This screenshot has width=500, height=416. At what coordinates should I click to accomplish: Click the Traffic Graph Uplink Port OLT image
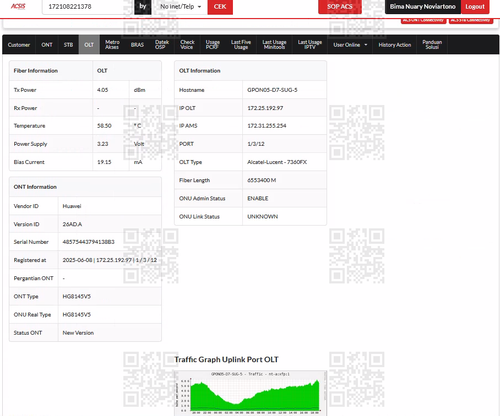coord(250,393)
